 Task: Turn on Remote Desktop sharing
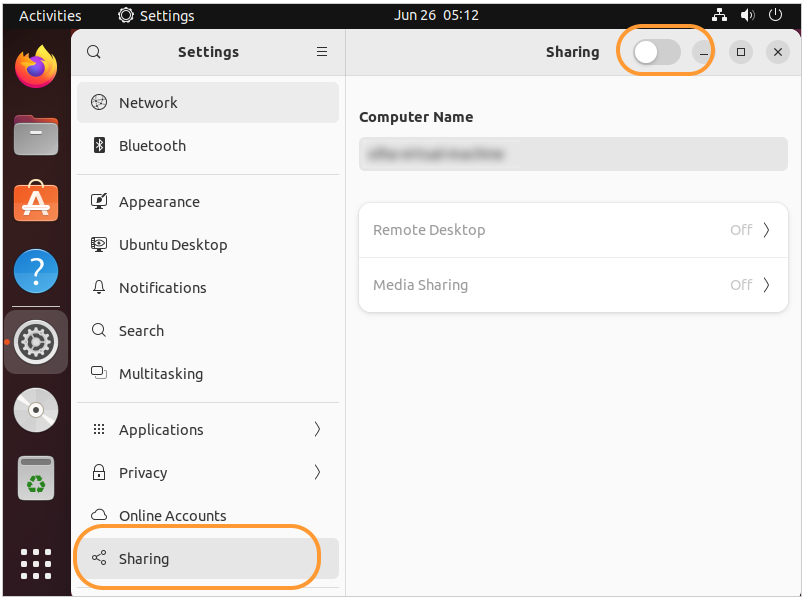(573, 230)
